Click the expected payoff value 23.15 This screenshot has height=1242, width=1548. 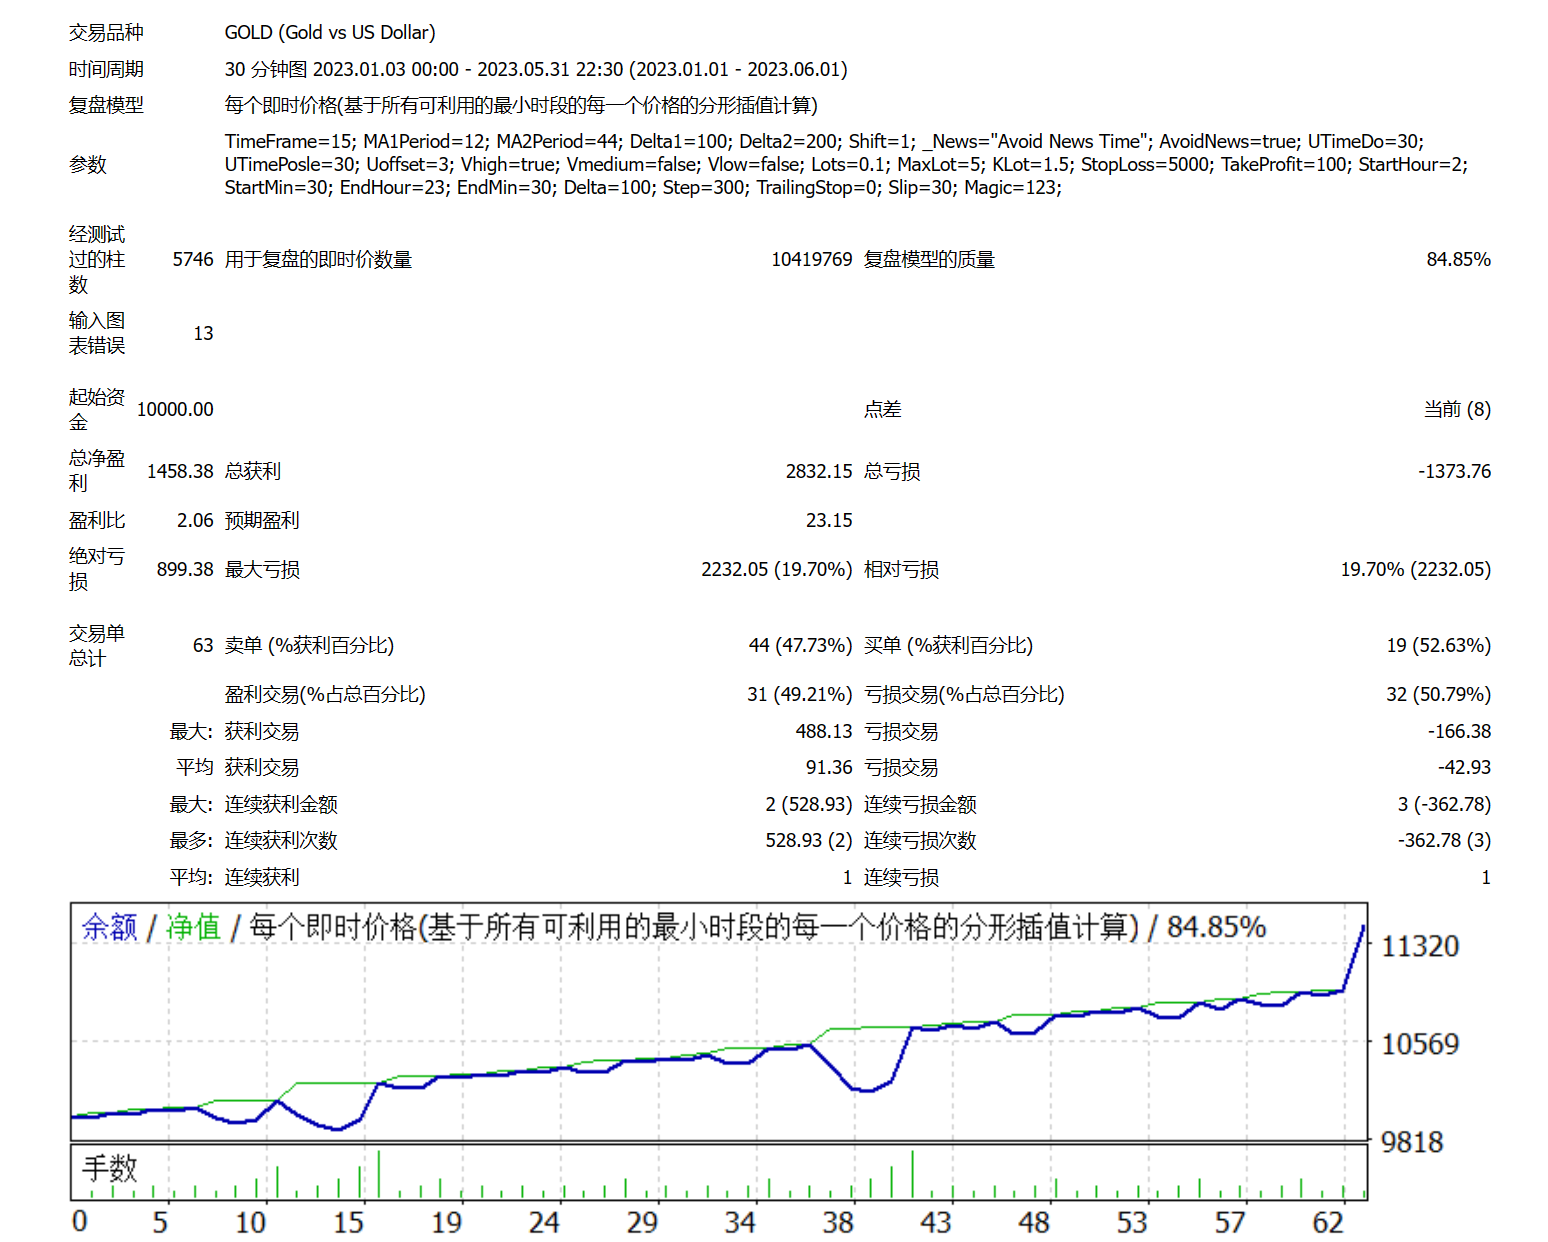(x=828, y=520)
